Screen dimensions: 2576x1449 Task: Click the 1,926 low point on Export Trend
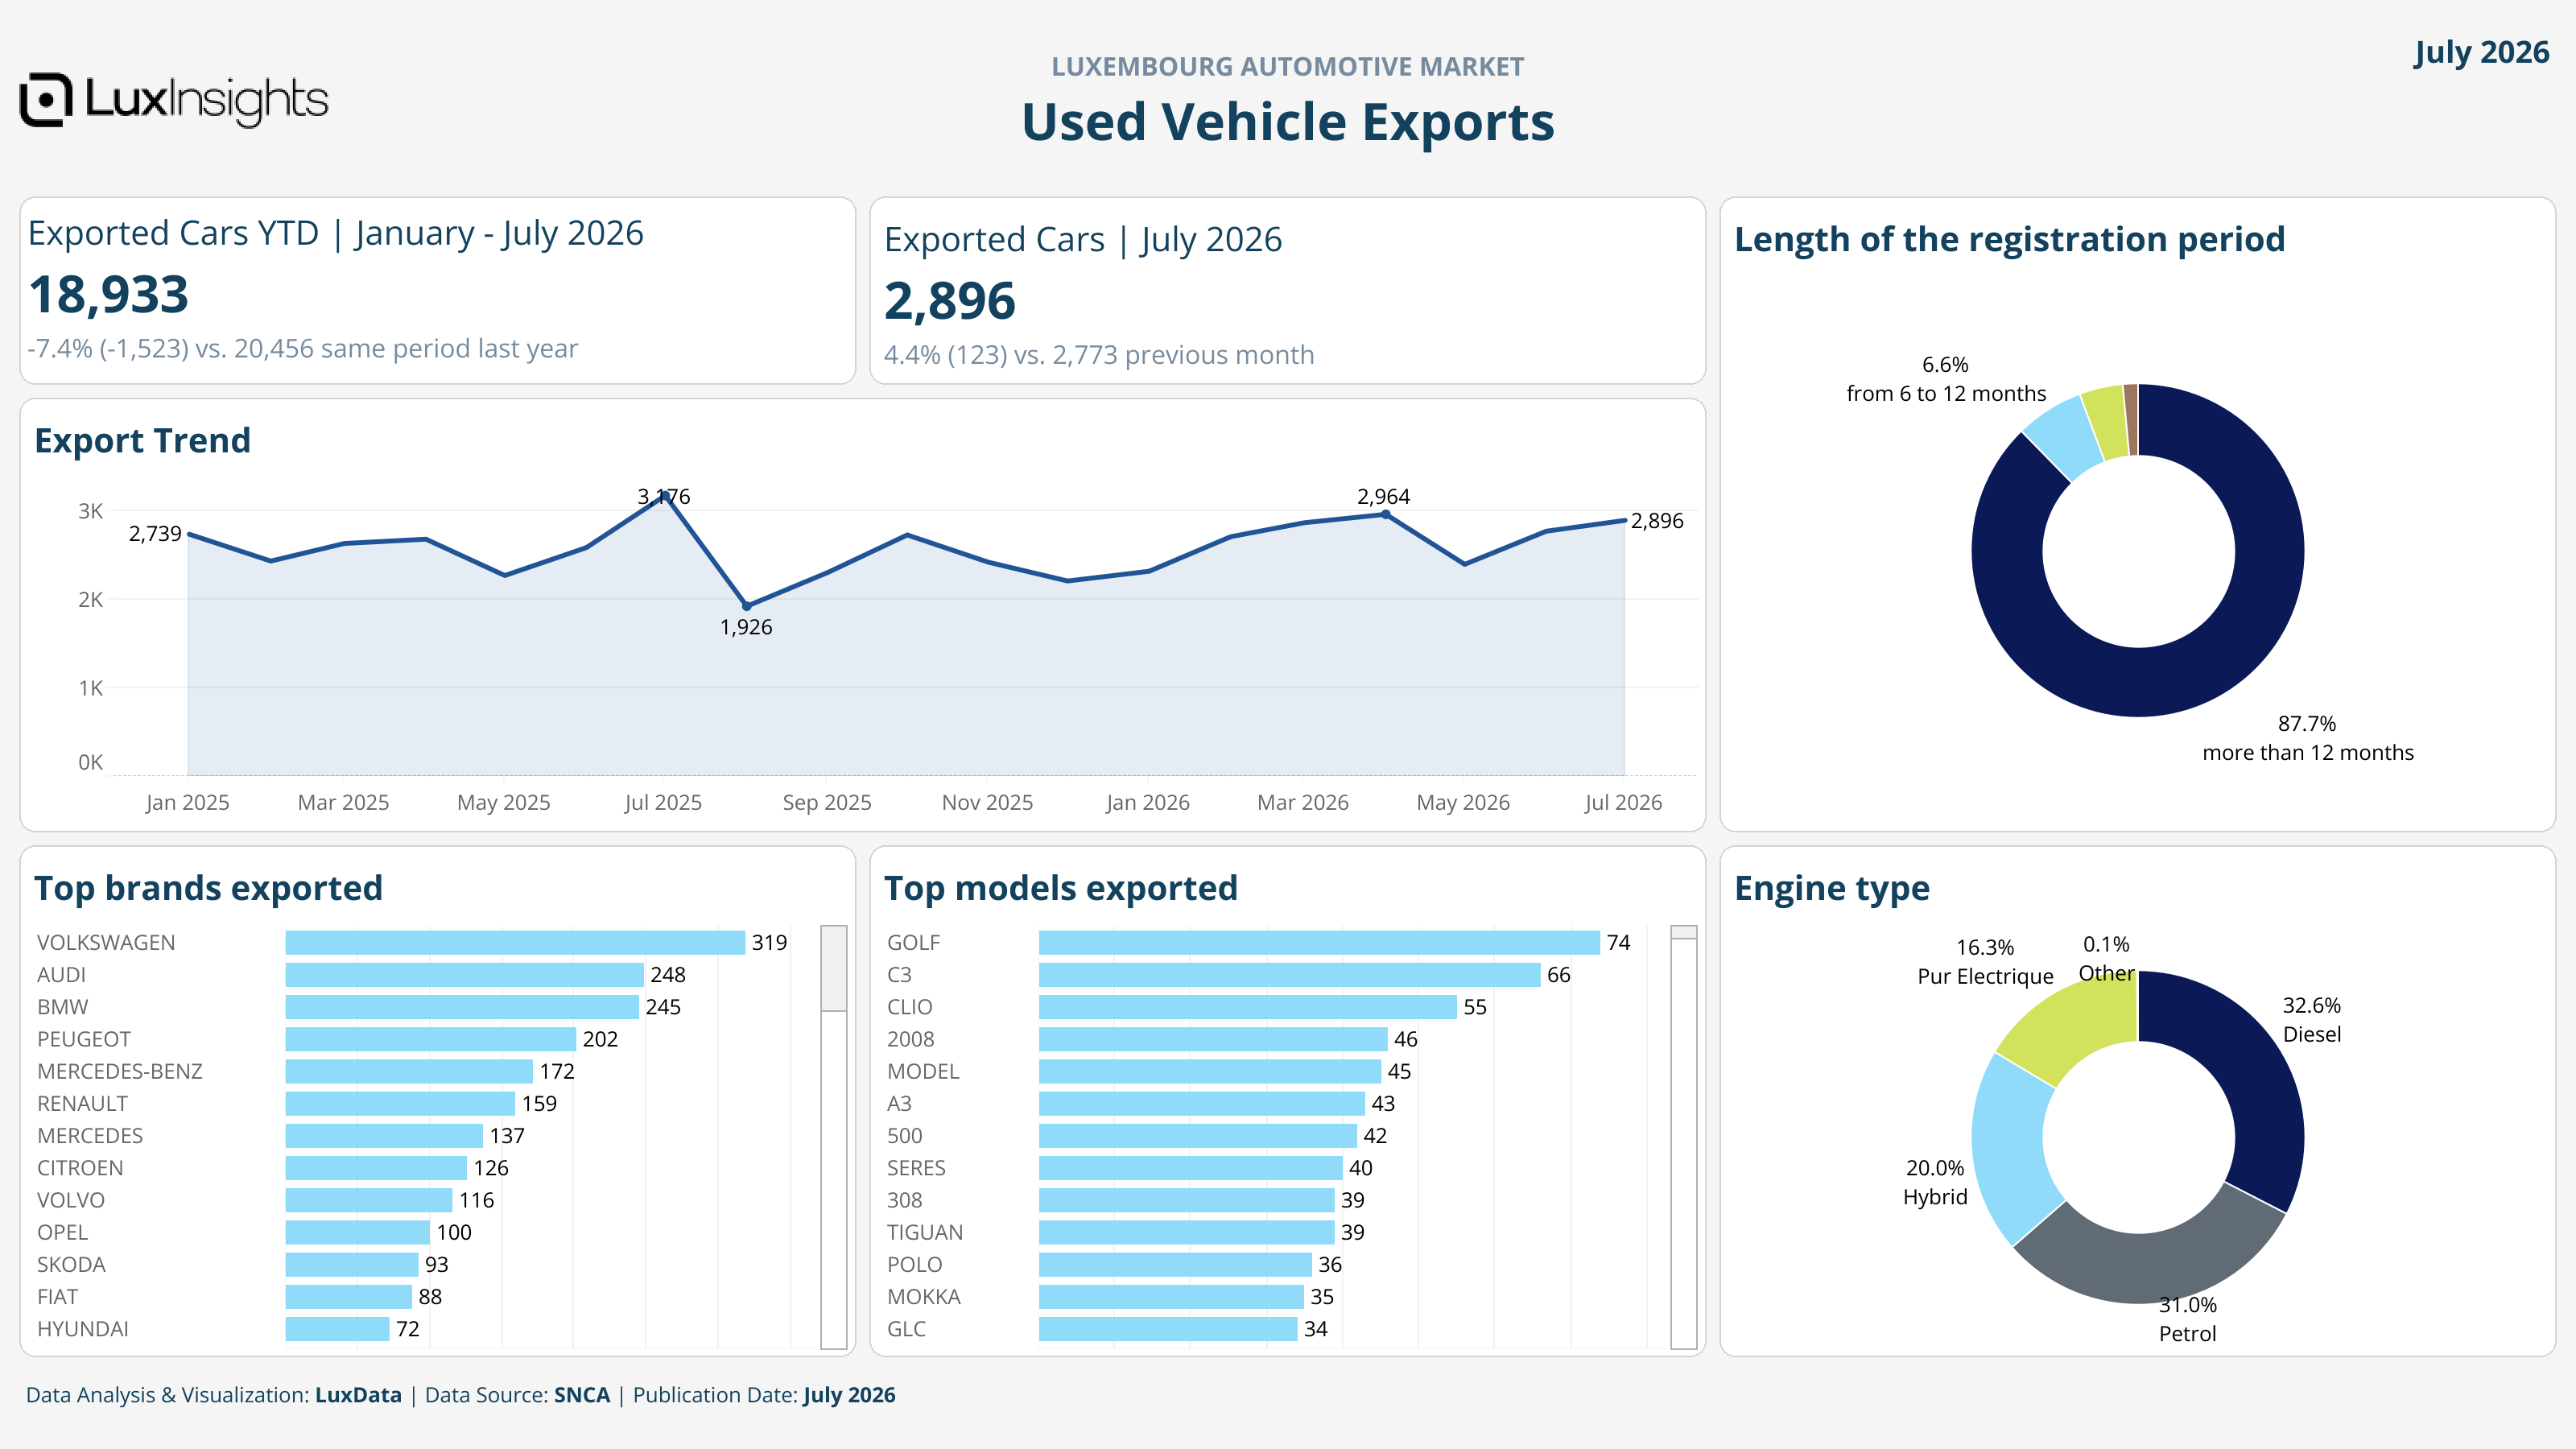point(746,606)
